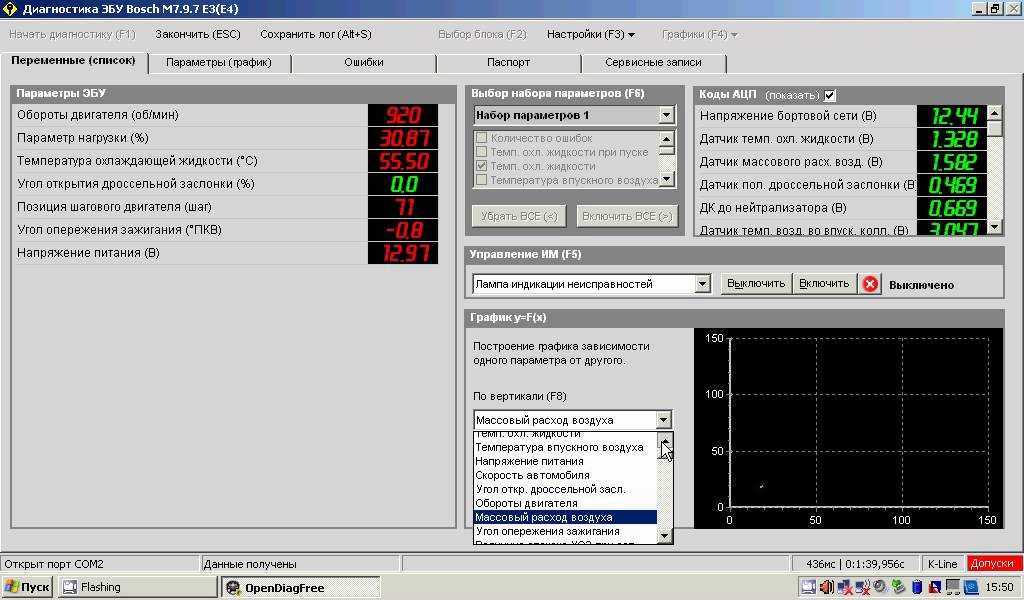
Task: Toggle Количество ошибок checkbox
Action: coord(481,138)
